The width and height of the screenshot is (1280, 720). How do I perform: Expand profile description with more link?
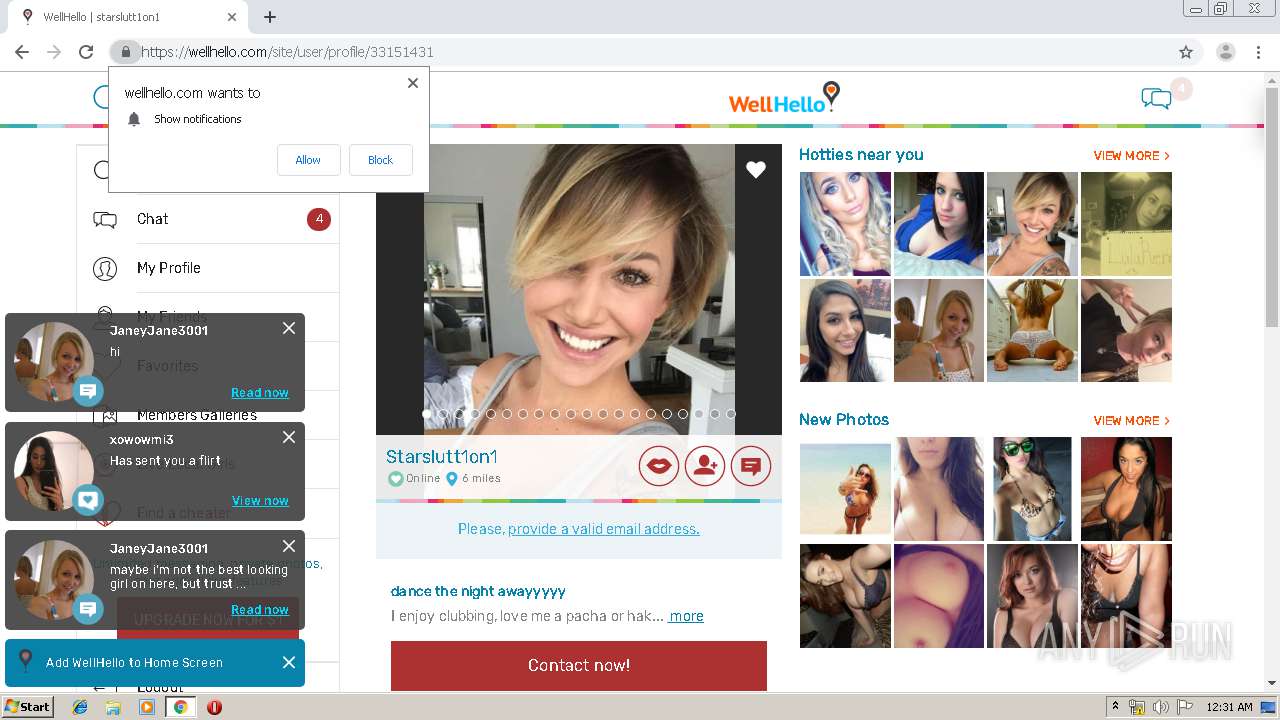[x=686, y=616]
